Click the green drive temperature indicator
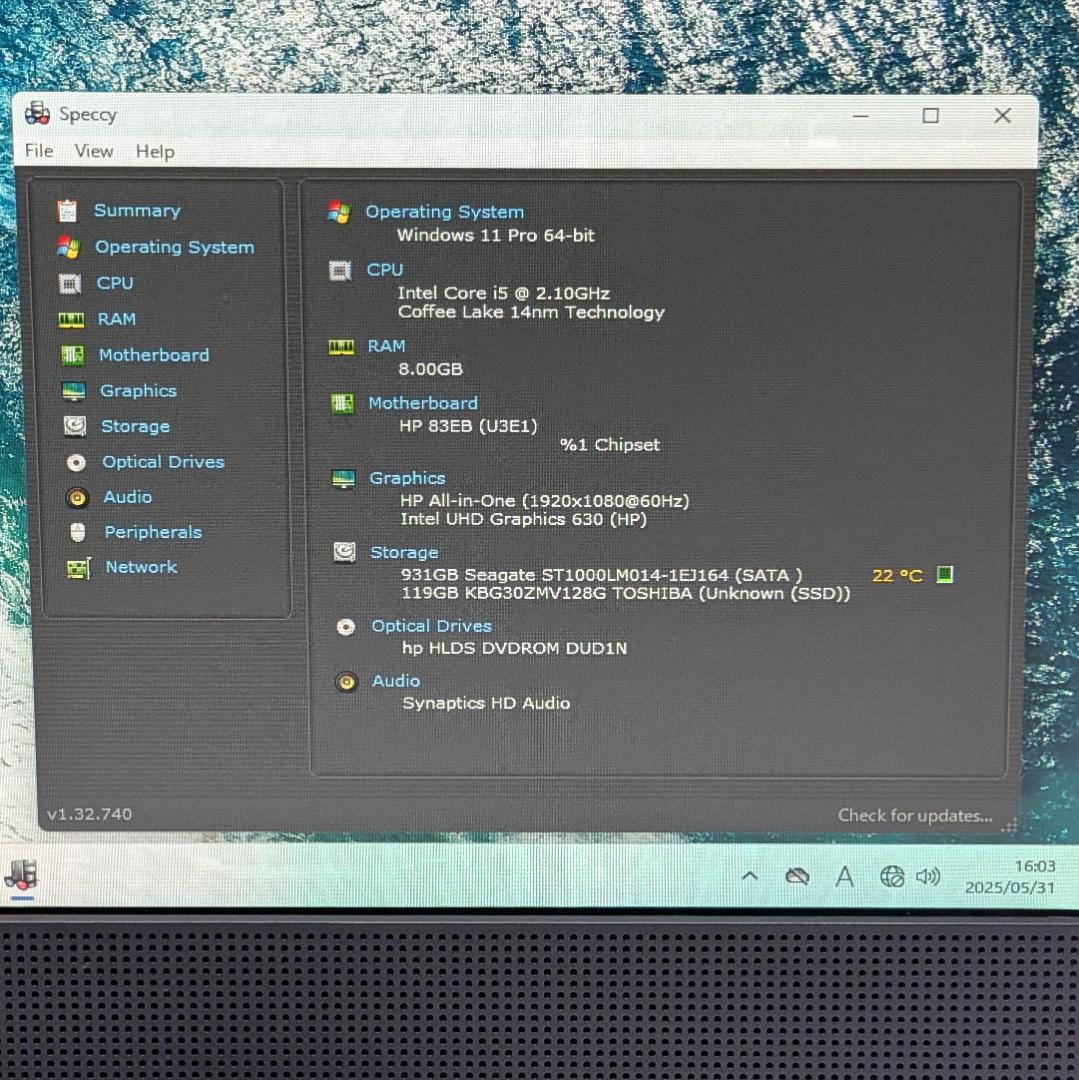Image resolution: width=1079 pixels, height=1080 pixels. (944, 575)
